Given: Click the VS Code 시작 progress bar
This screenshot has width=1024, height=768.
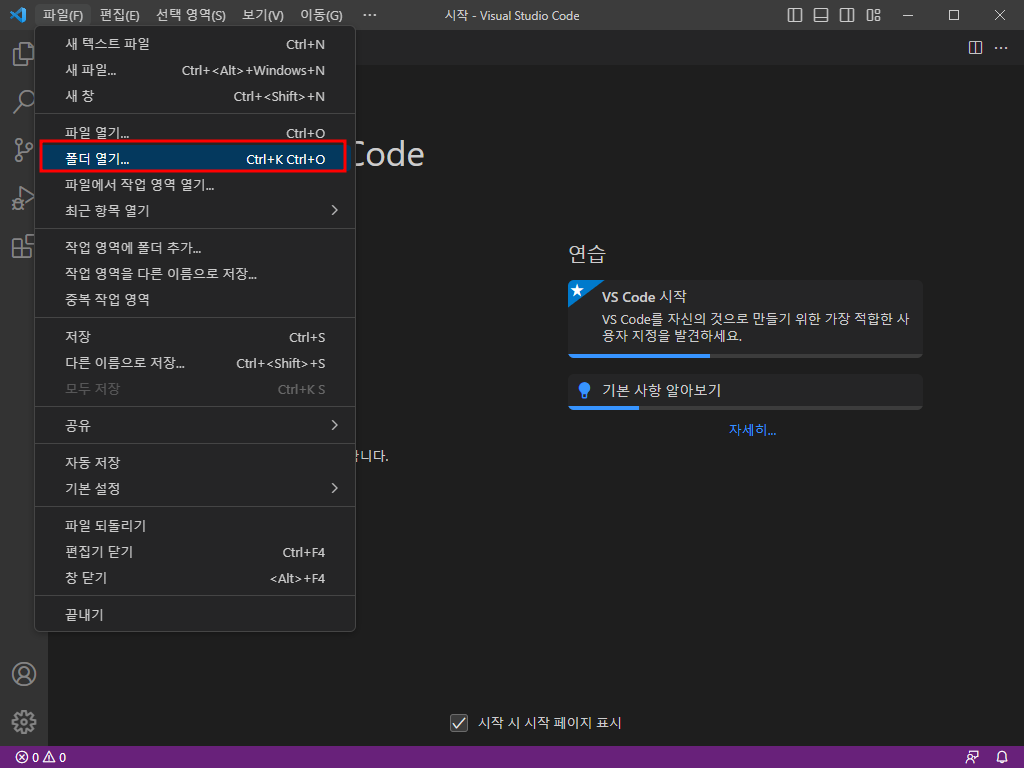Looking at the screenshot, I should pos(745,356).
